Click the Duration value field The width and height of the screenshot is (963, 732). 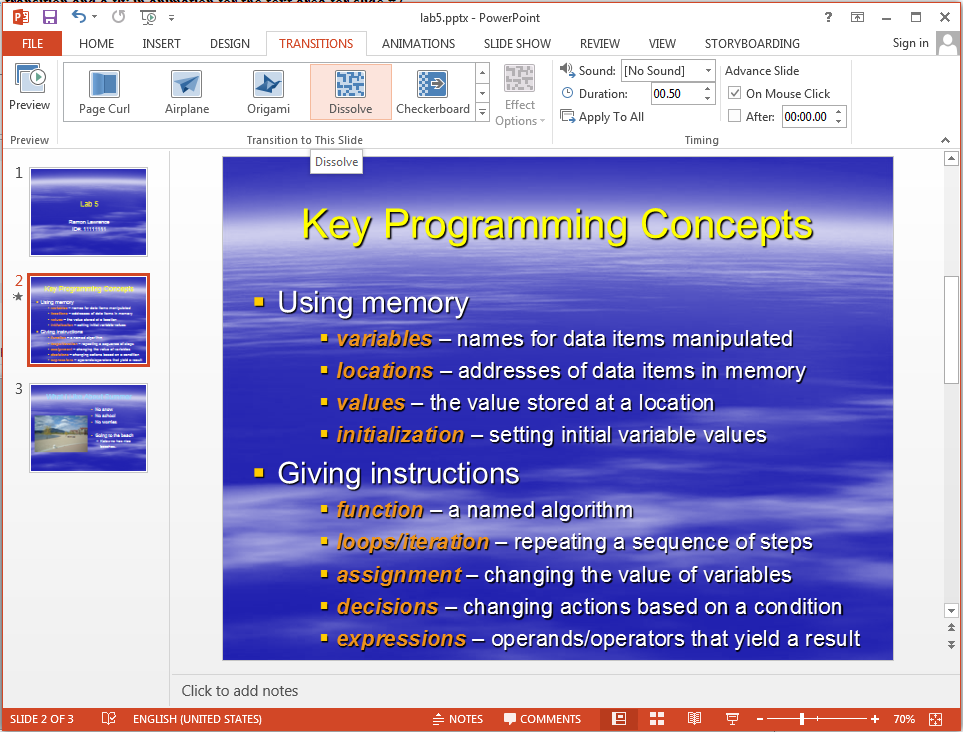coord(676,94)
